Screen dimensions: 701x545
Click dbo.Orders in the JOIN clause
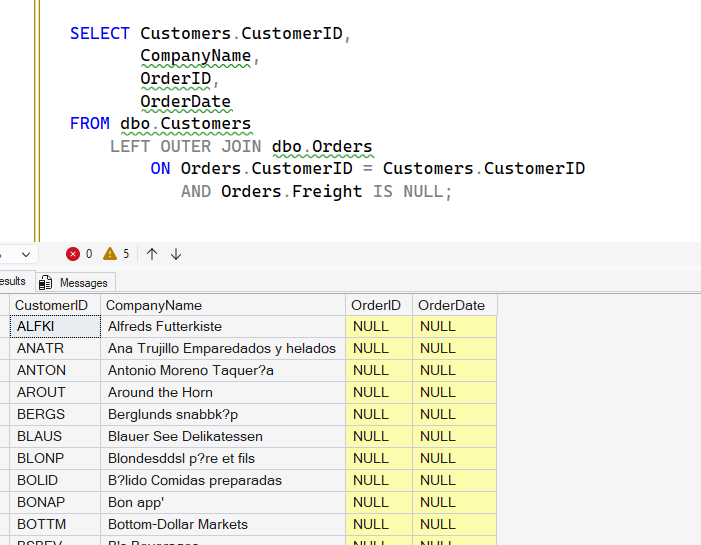click(321, 147)
